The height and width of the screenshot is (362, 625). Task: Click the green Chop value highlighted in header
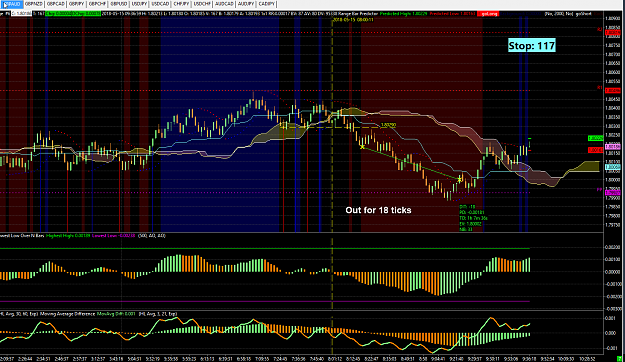click(x=73, y=14)
